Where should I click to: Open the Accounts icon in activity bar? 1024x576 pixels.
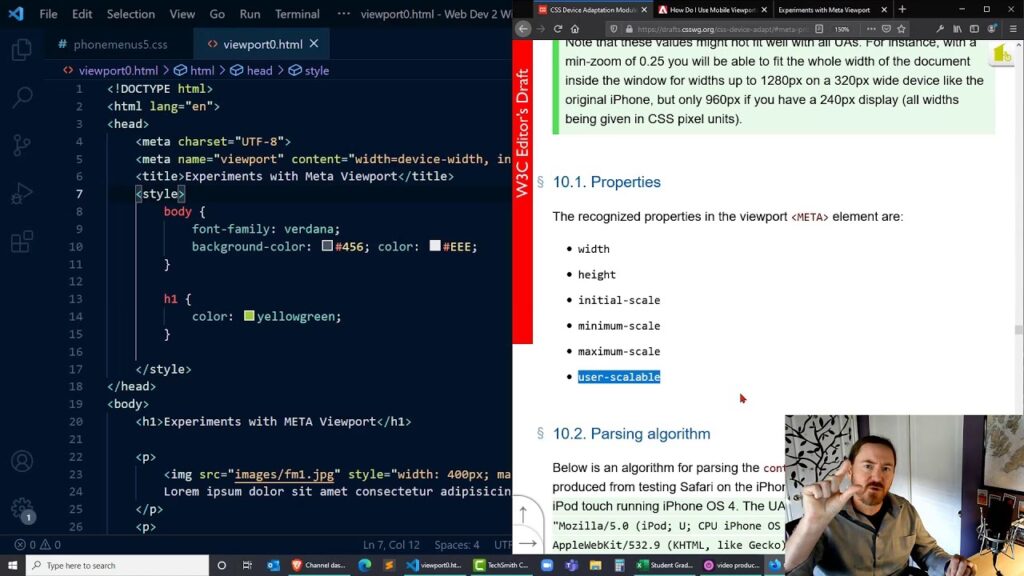21,462
